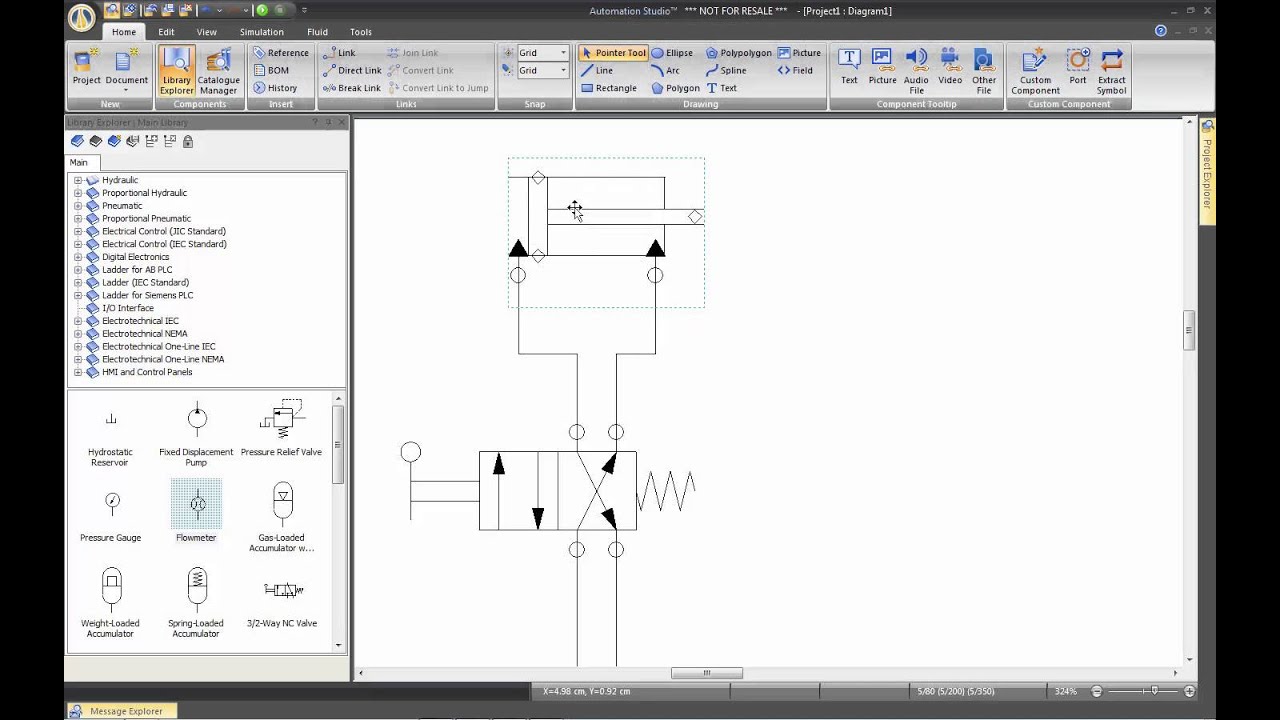Select the Rectangle drawing tool
1280x720 pixels.
pyautogui.click(x=609, y=88)
